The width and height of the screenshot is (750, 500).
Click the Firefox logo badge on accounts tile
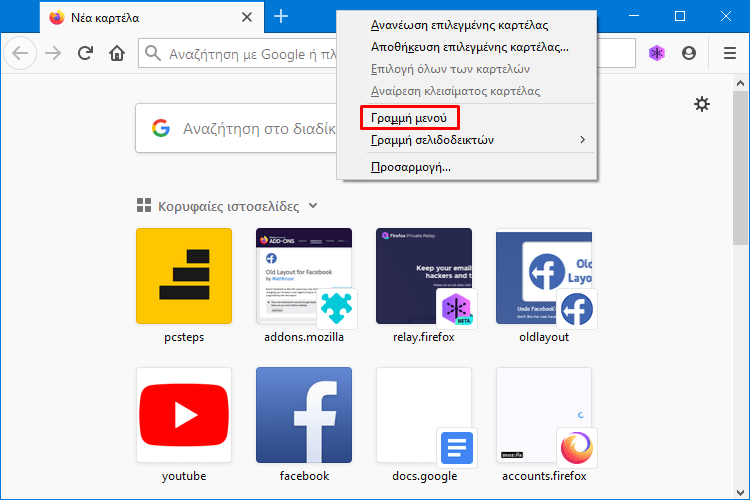click(x=577, y=448)
